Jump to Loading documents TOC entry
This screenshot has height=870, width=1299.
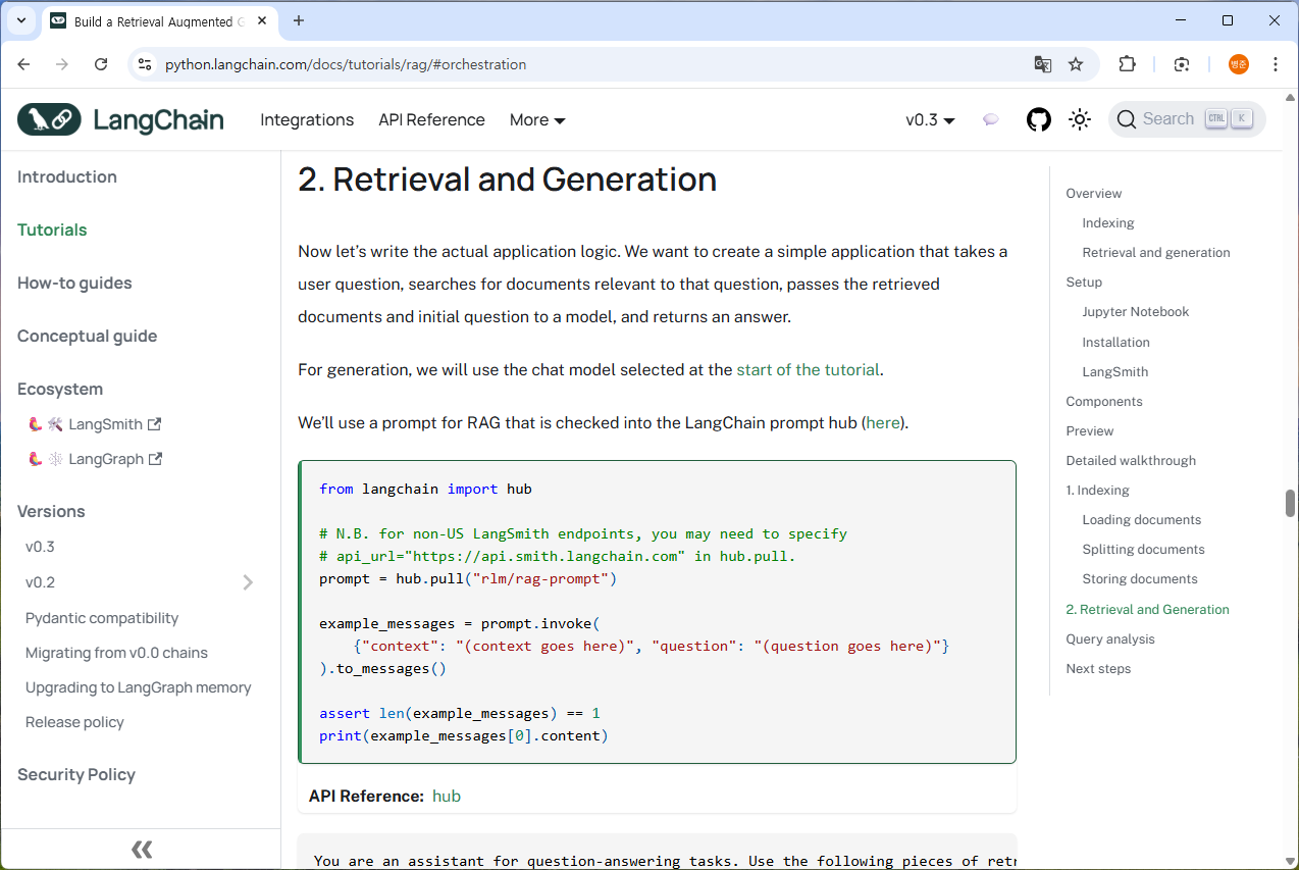1142,520
